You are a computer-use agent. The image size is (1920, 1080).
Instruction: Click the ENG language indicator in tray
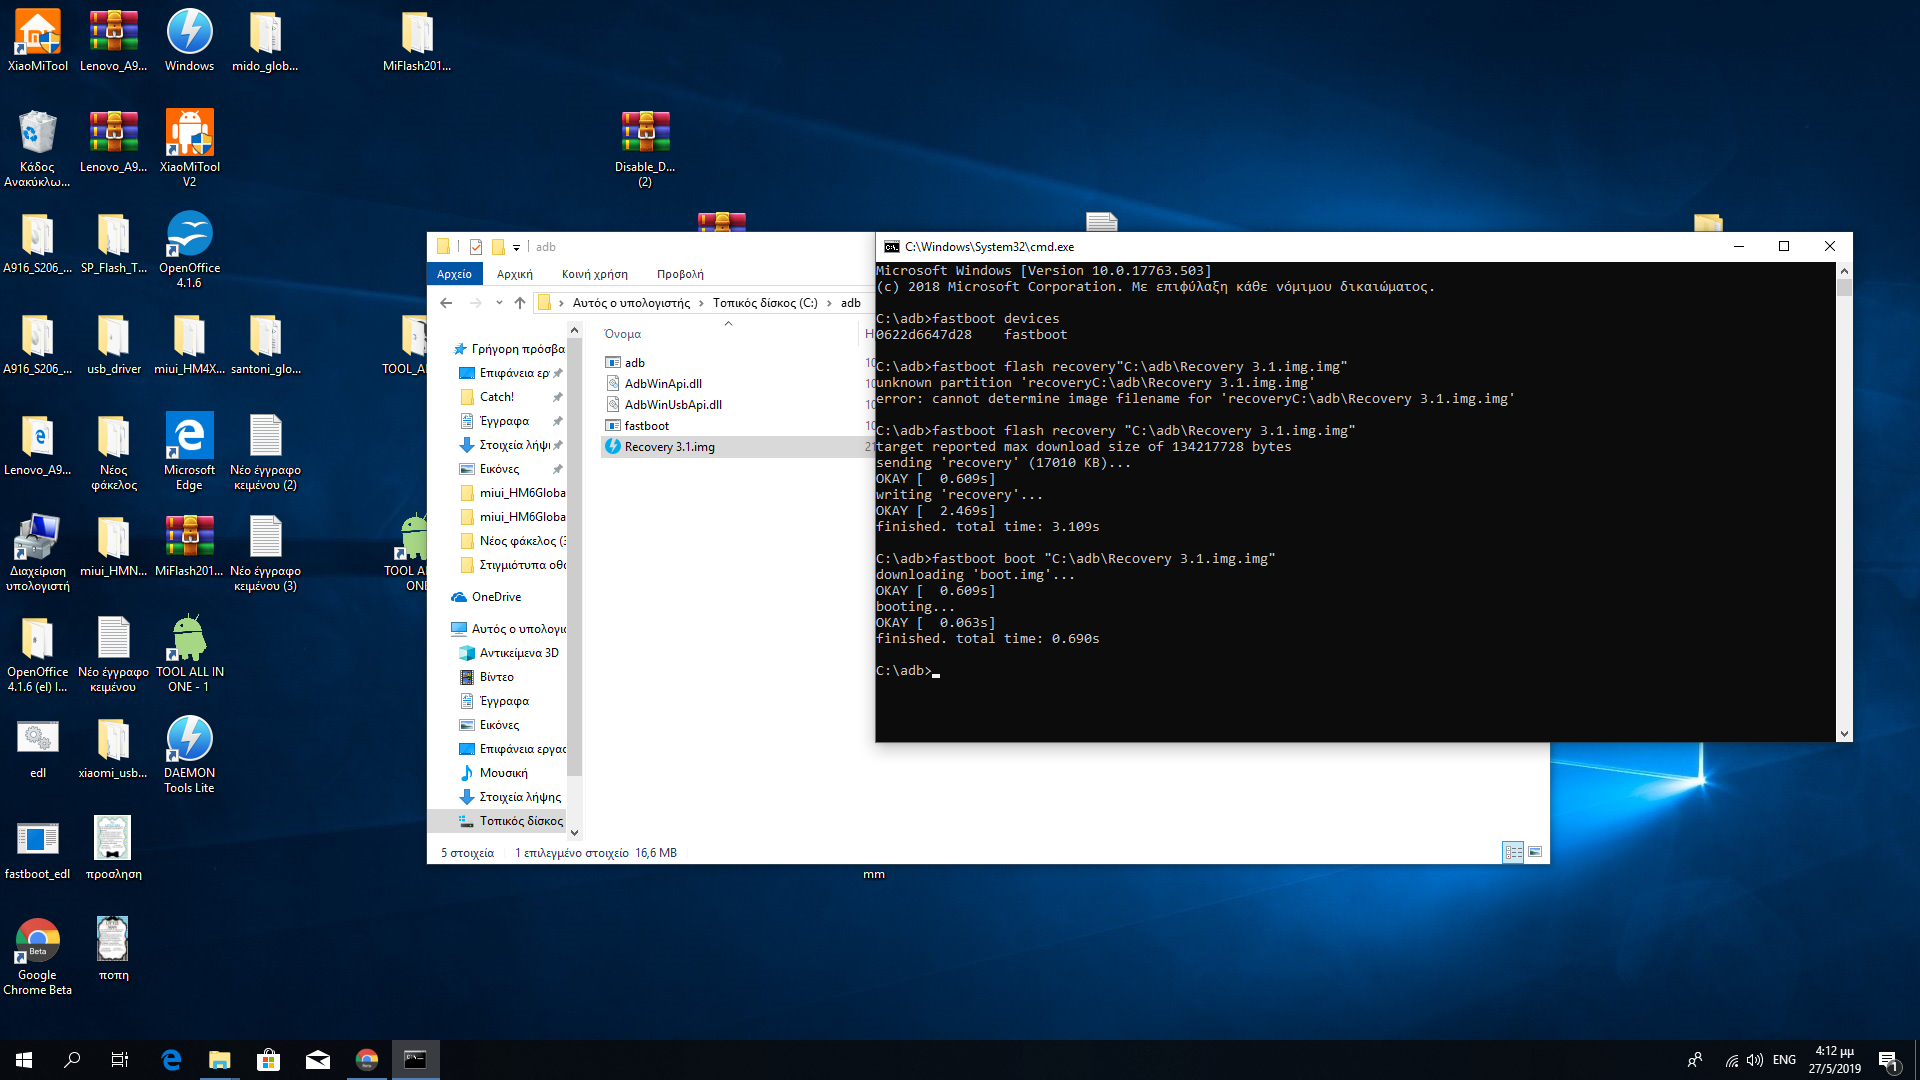pyautogui.click(x=1784, y=1060)
